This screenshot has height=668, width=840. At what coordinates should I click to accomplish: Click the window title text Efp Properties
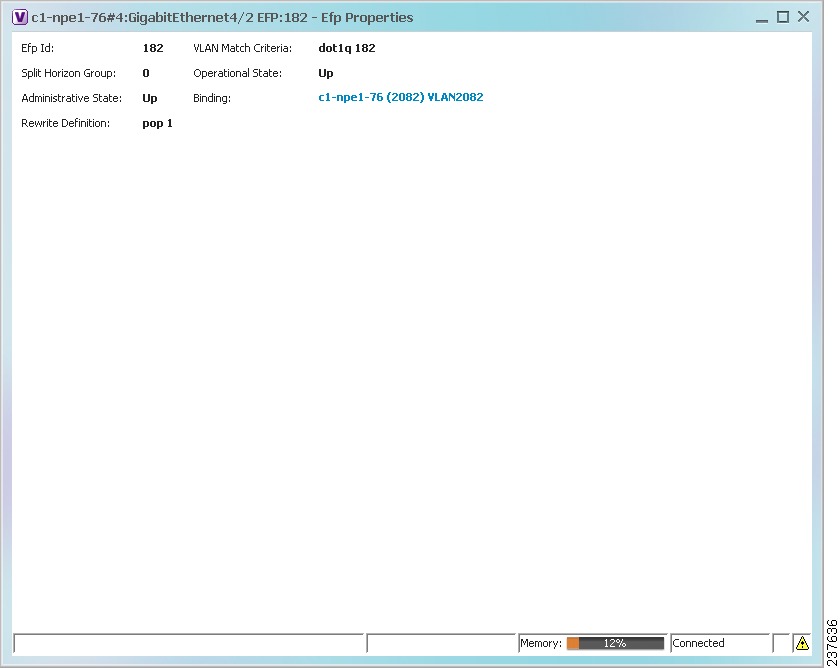[x=367, y=18]
